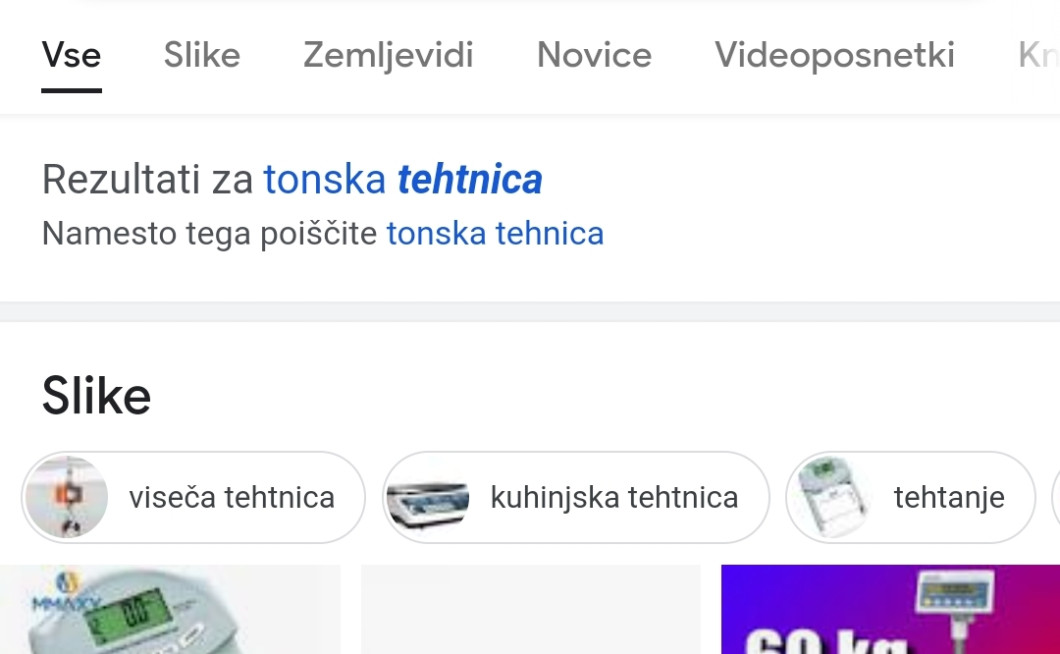Go to the Novice tab
1060x654 pixels.
click(x=594, y=55)
